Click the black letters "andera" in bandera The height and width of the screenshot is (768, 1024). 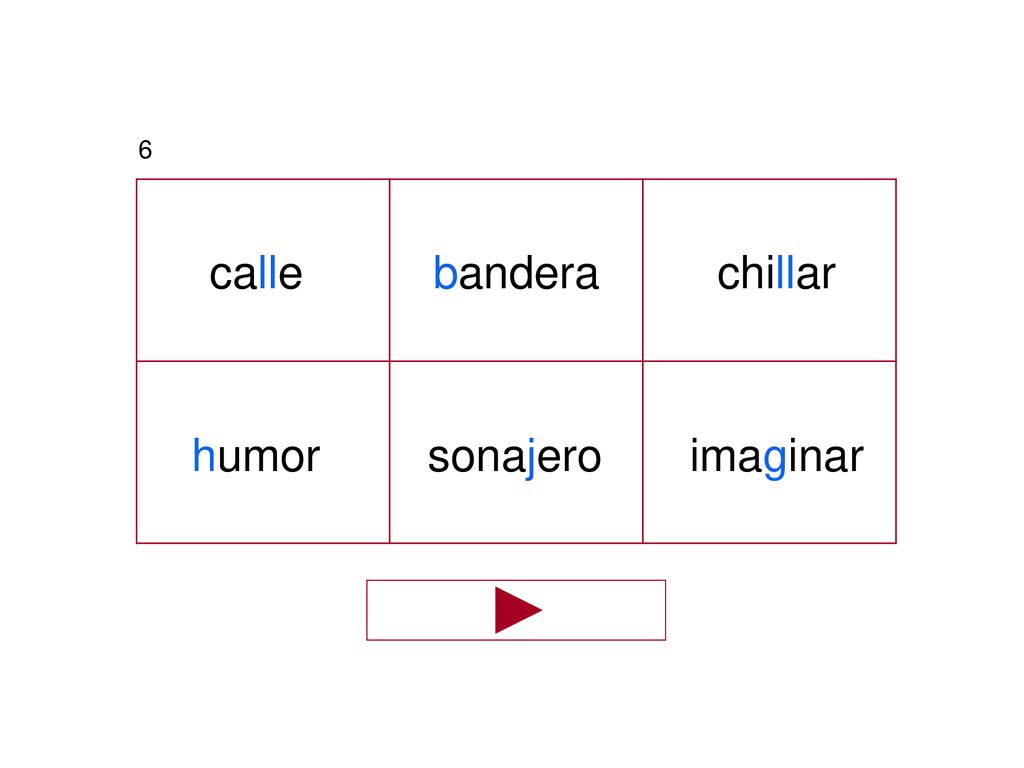click(528, 273)
